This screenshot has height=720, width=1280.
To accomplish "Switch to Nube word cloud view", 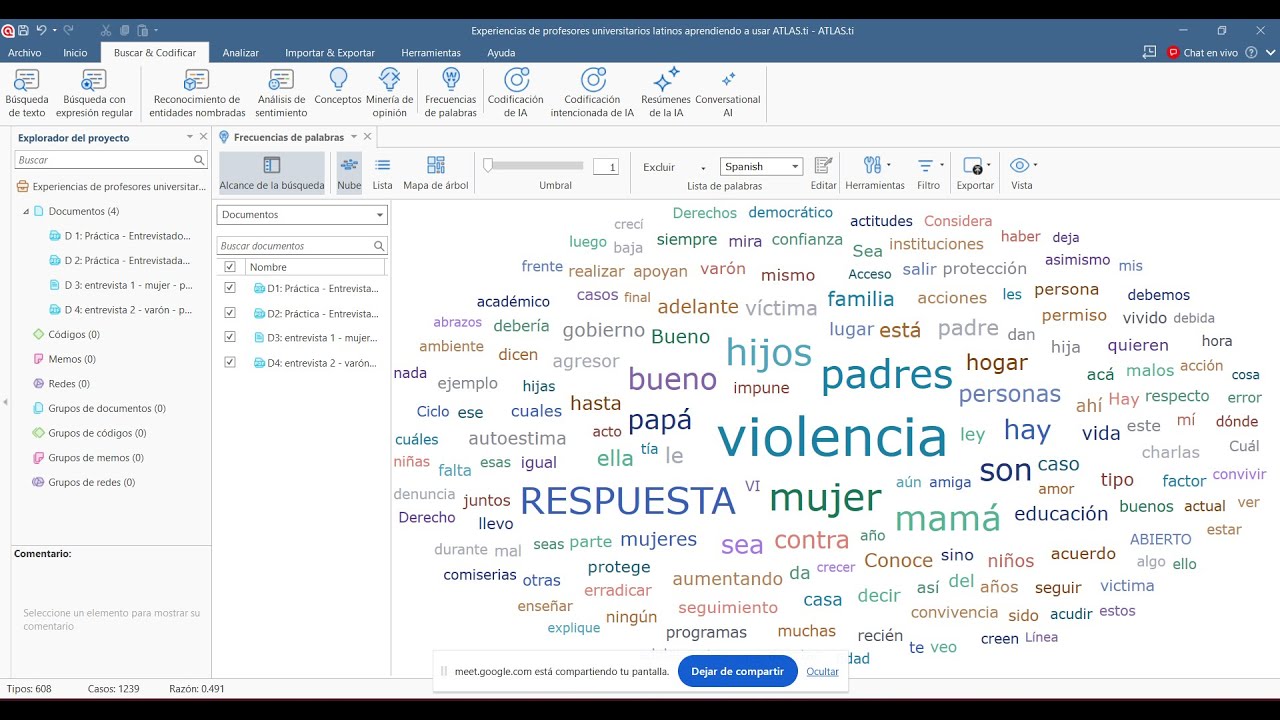I will 349,173.
